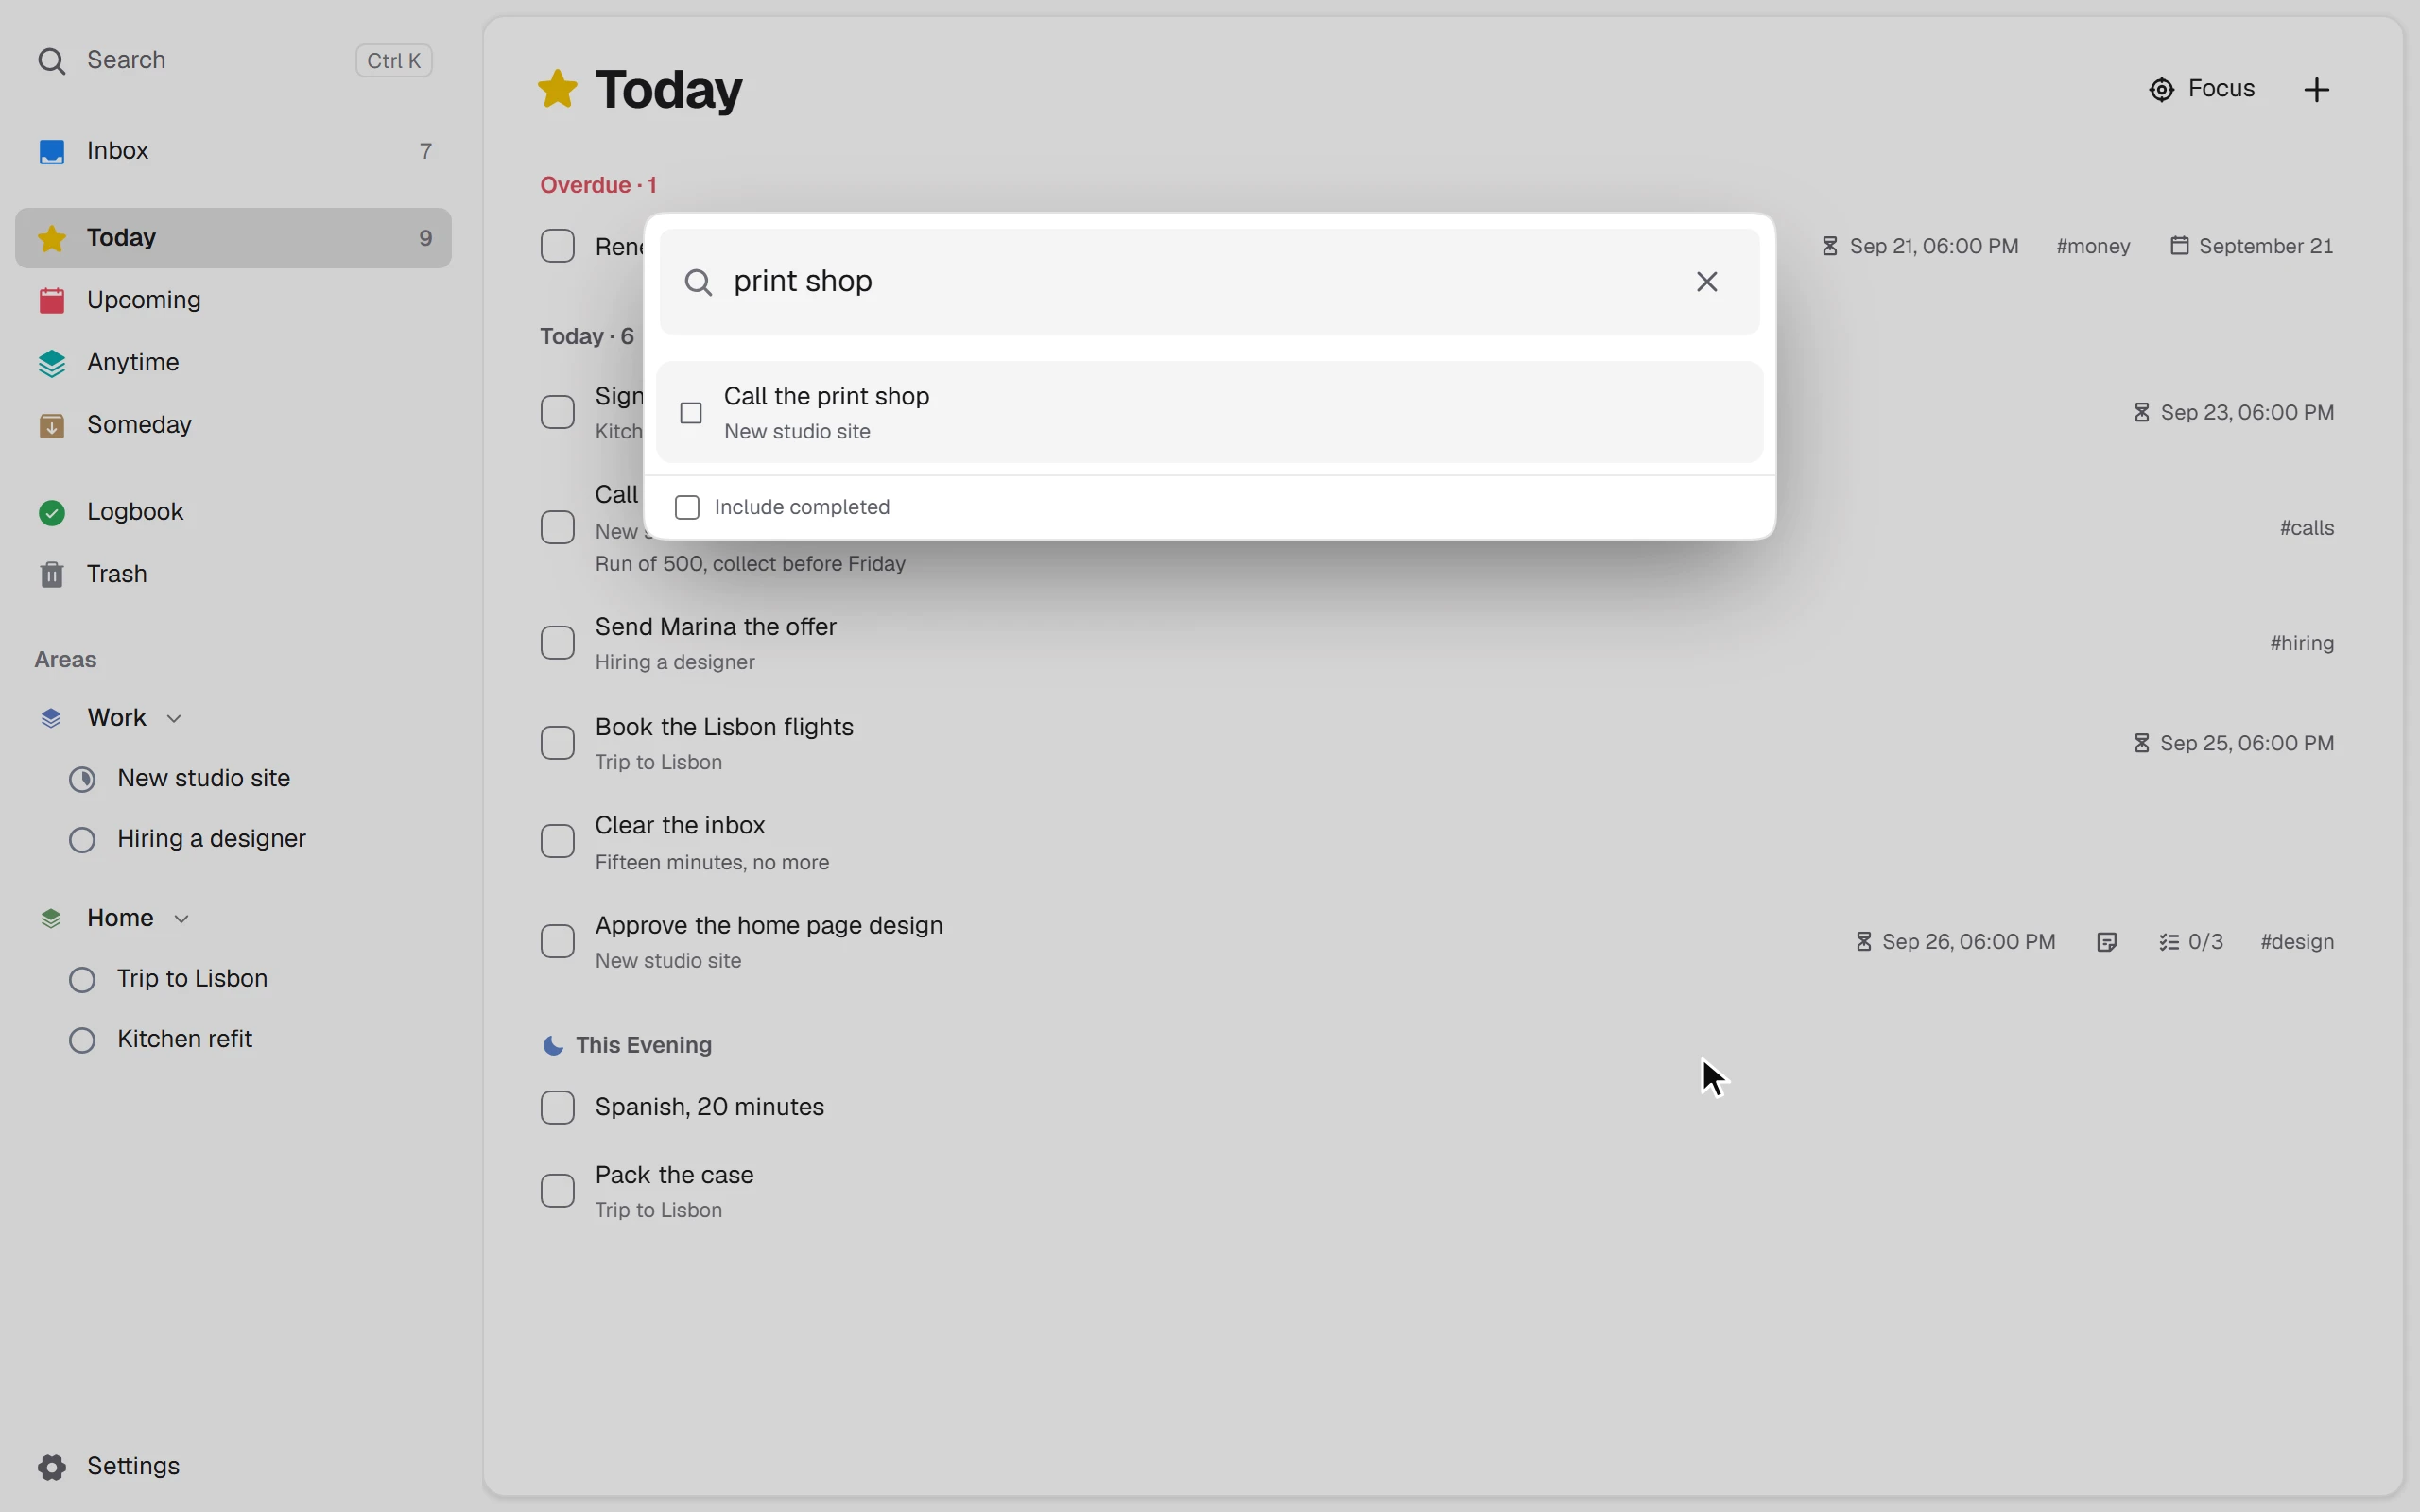The height and width of the screenshot is (1512, 2420).
Task: Collapse the Work area chevron
Action: [174, 720]
